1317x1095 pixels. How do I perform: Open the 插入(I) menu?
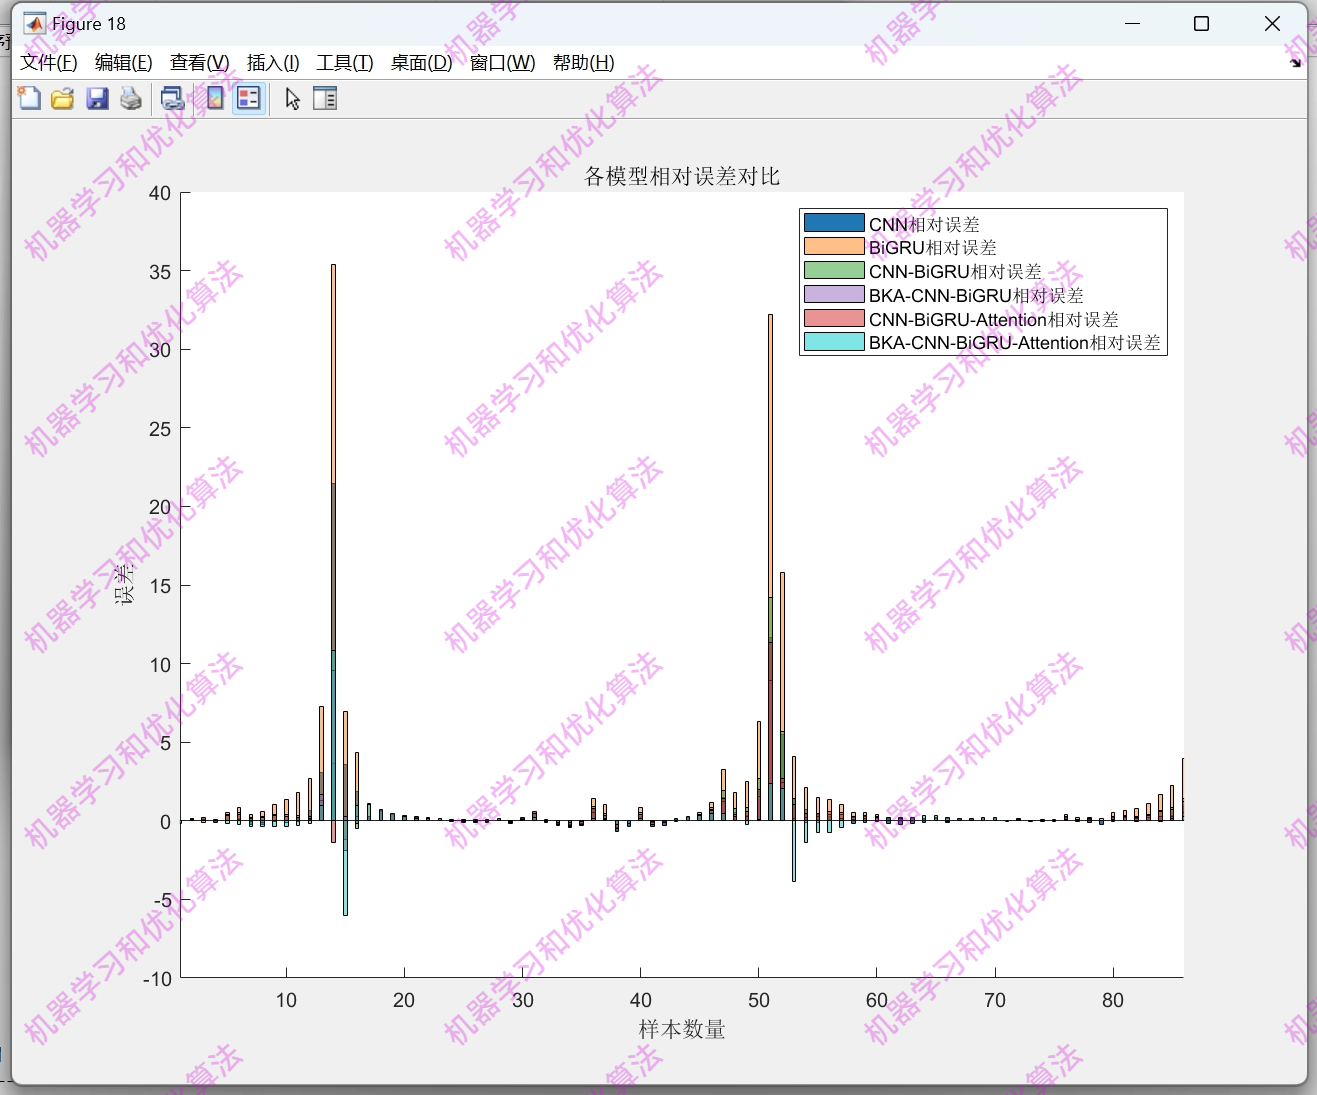(273, 63)
